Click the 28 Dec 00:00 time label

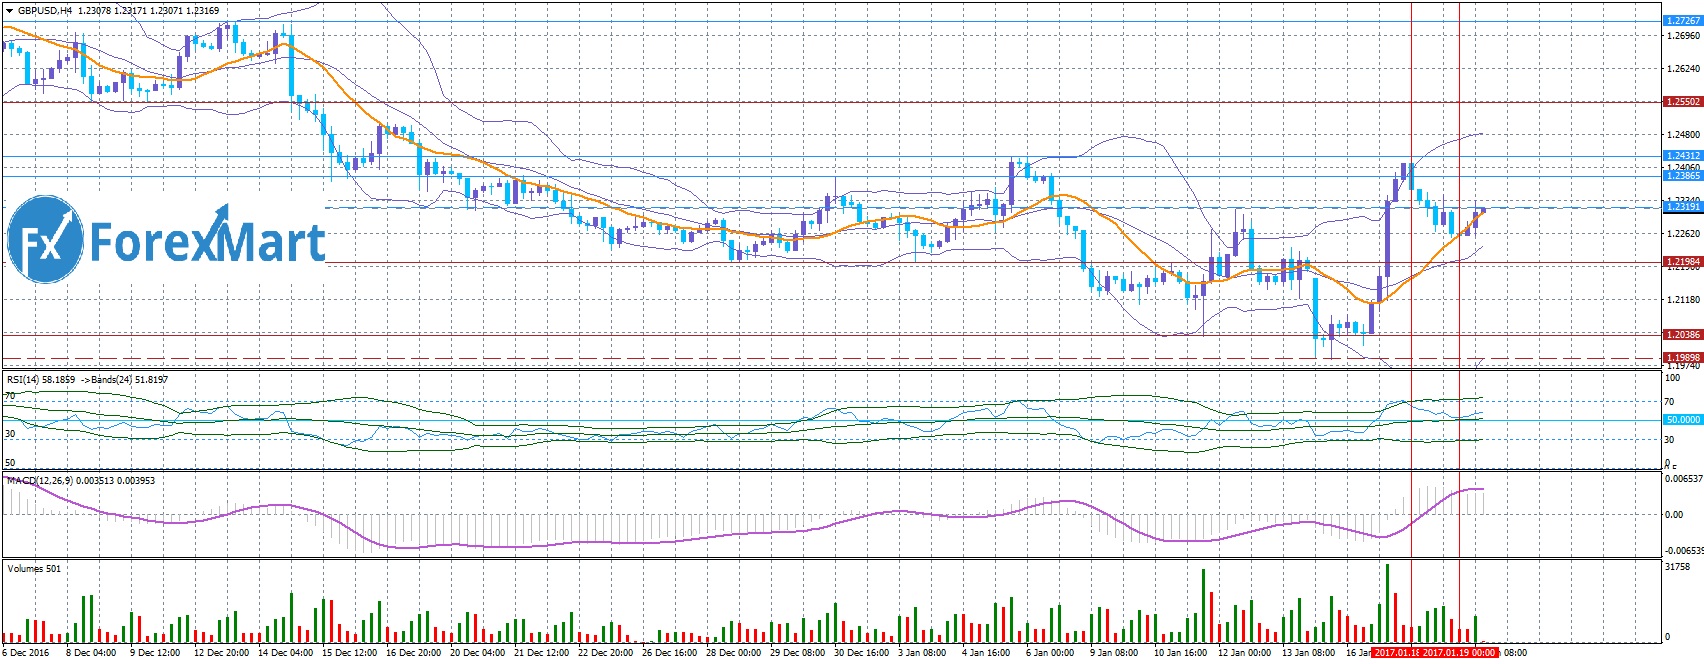click(x=735, y=653)
